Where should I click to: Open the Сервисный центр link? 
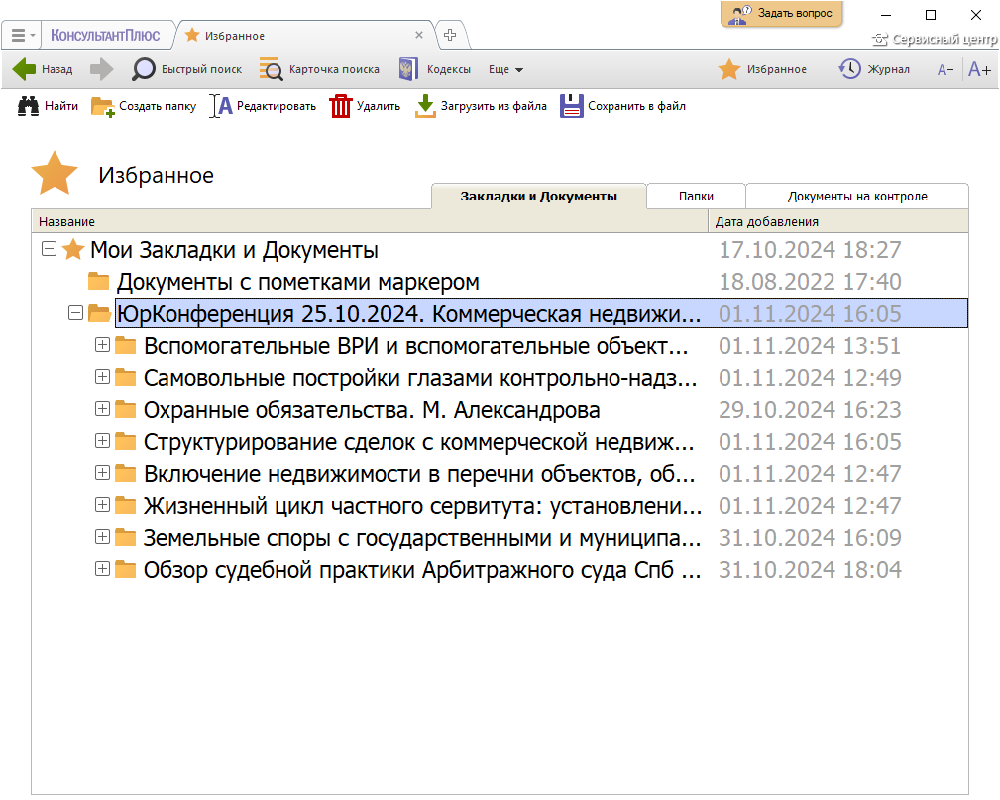(935, 40)
